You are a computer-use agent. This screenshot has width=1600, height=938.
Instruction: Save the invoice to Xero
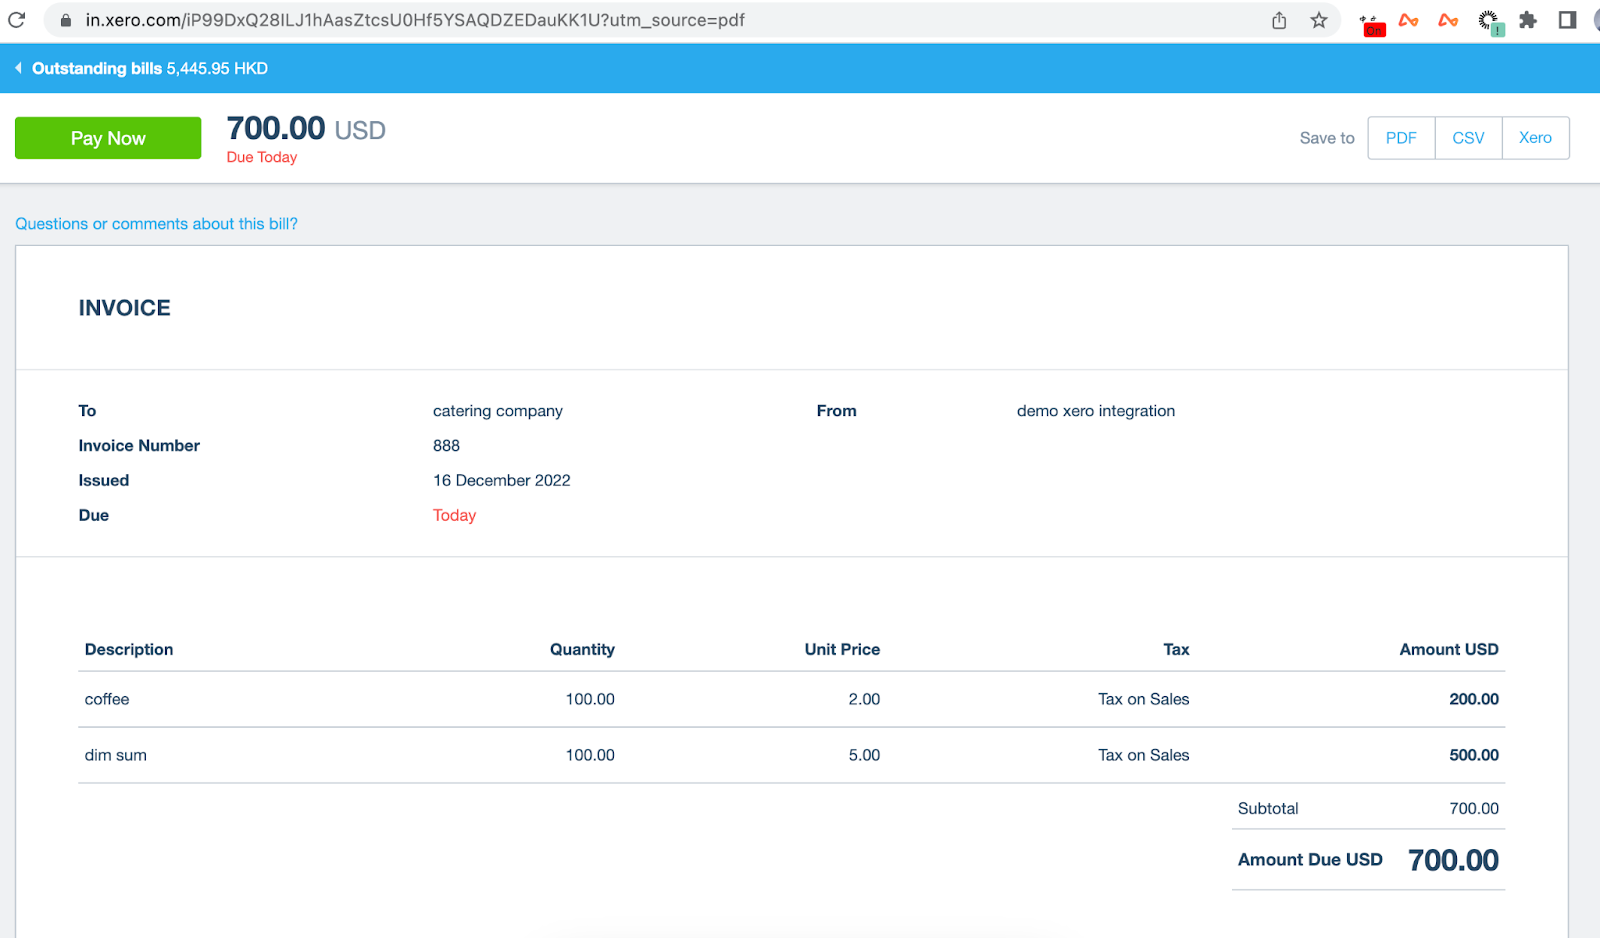[1535, 138]
